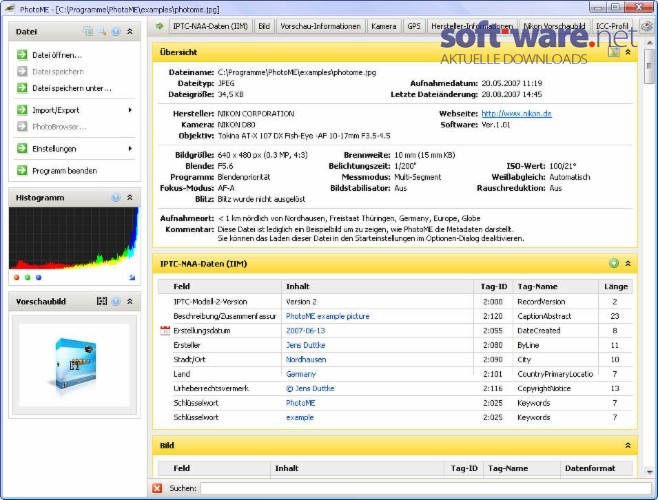Image resolution: width=658 pixels, height=500 pixels.
Task: Choose Datei öffnen... entry
Action: (57, 55)
